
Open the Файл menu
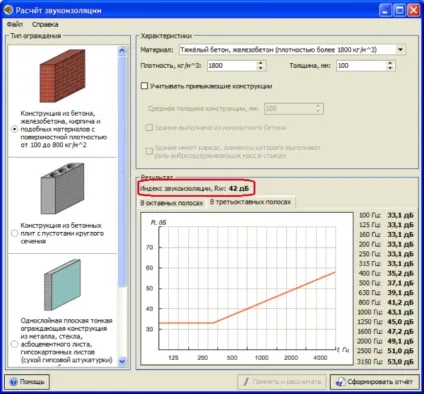[15, 24]
